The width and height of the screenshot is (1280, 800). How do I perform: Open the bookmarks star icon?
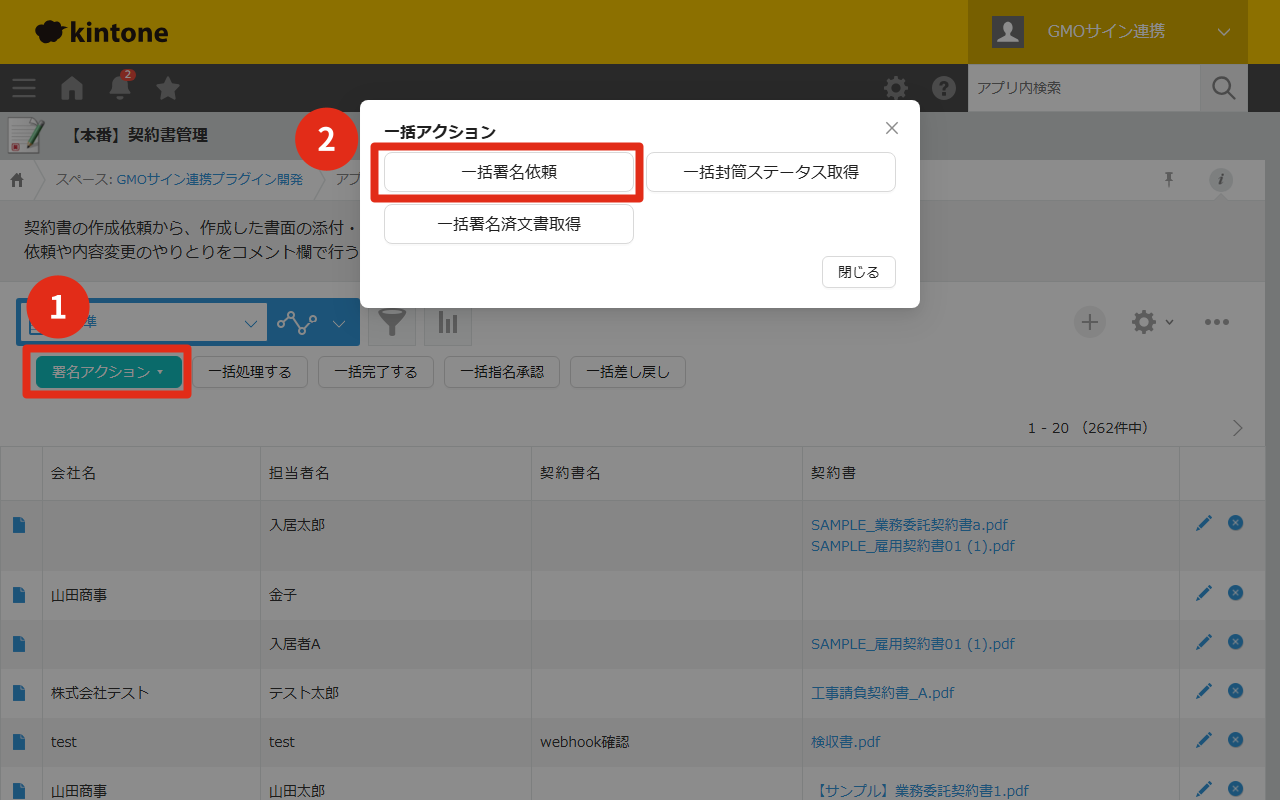click(x=168, y=88)
